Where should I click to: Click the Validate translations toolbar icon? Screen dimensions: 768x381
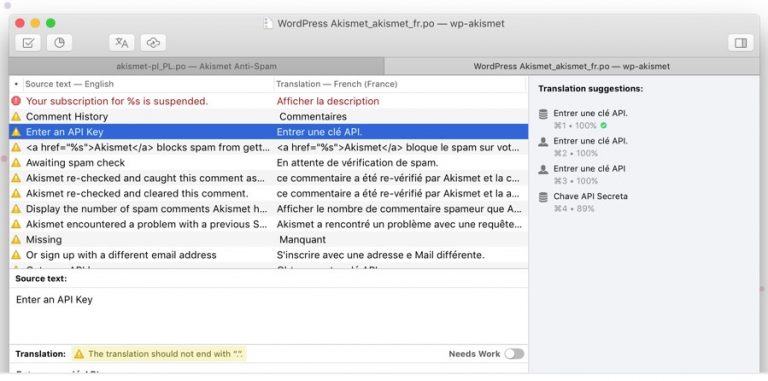28,43
